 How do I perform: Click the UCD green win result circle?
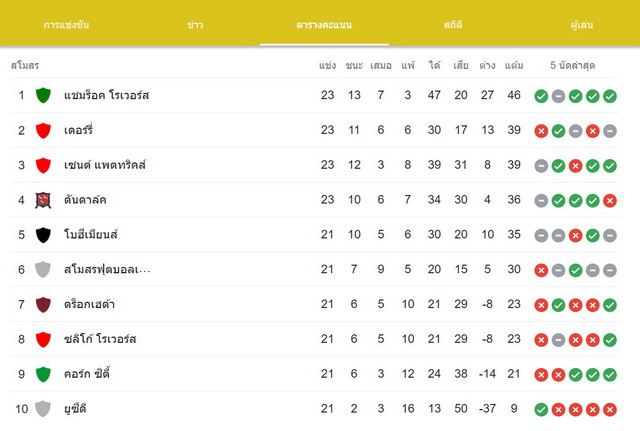click(541, 409)
